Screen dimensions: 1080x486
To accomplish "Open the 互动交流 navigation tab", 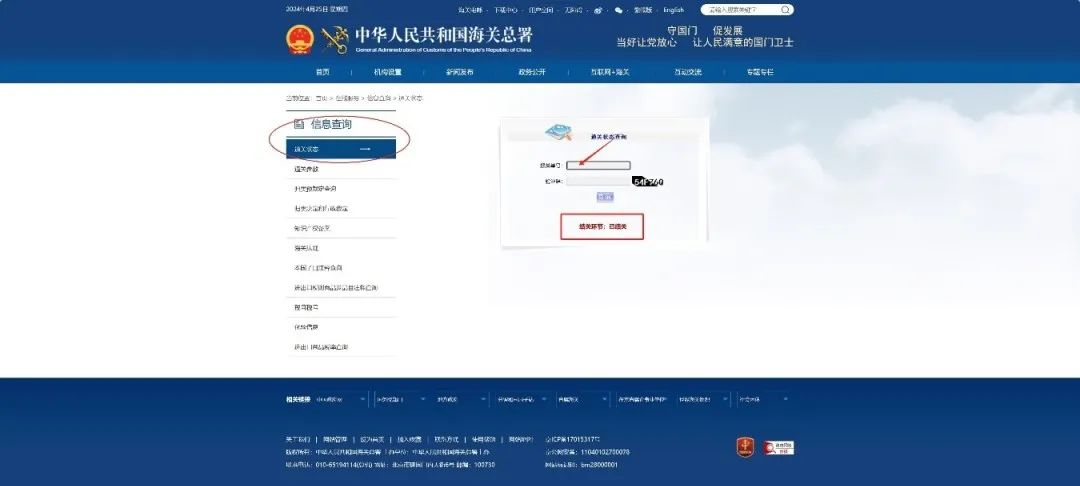I will click(x=687, y=72).
